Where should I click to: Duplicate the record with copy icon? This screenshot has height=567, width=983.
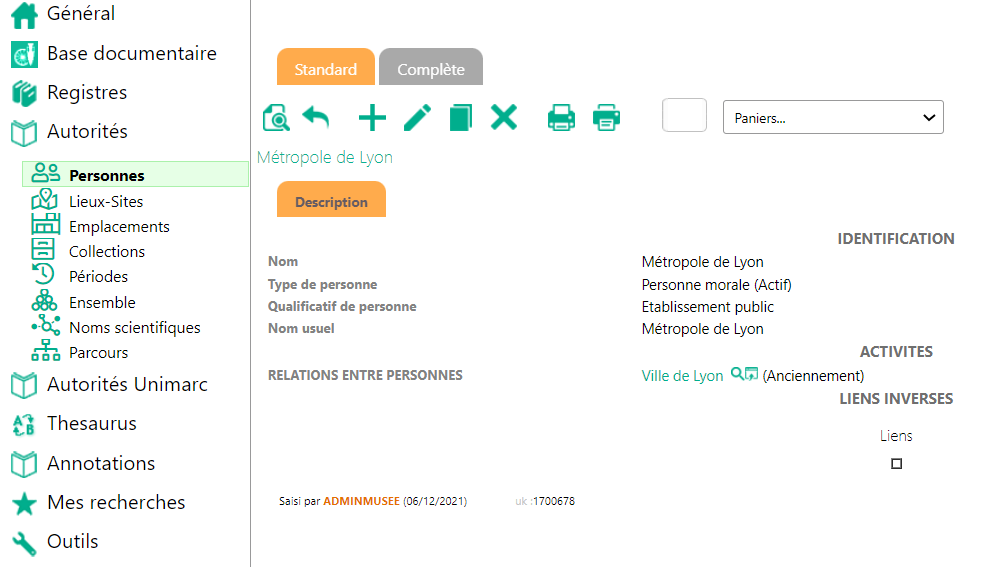pyautogui.click(x=461, y=118)
